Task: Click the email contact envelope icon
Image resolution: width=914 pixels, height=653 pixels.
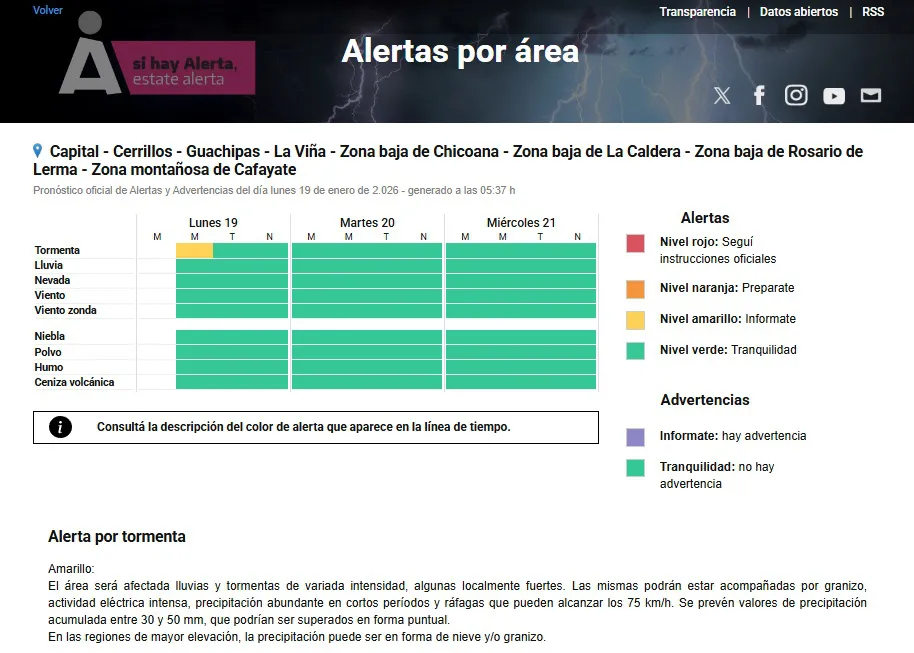Action: click(870, 95)
